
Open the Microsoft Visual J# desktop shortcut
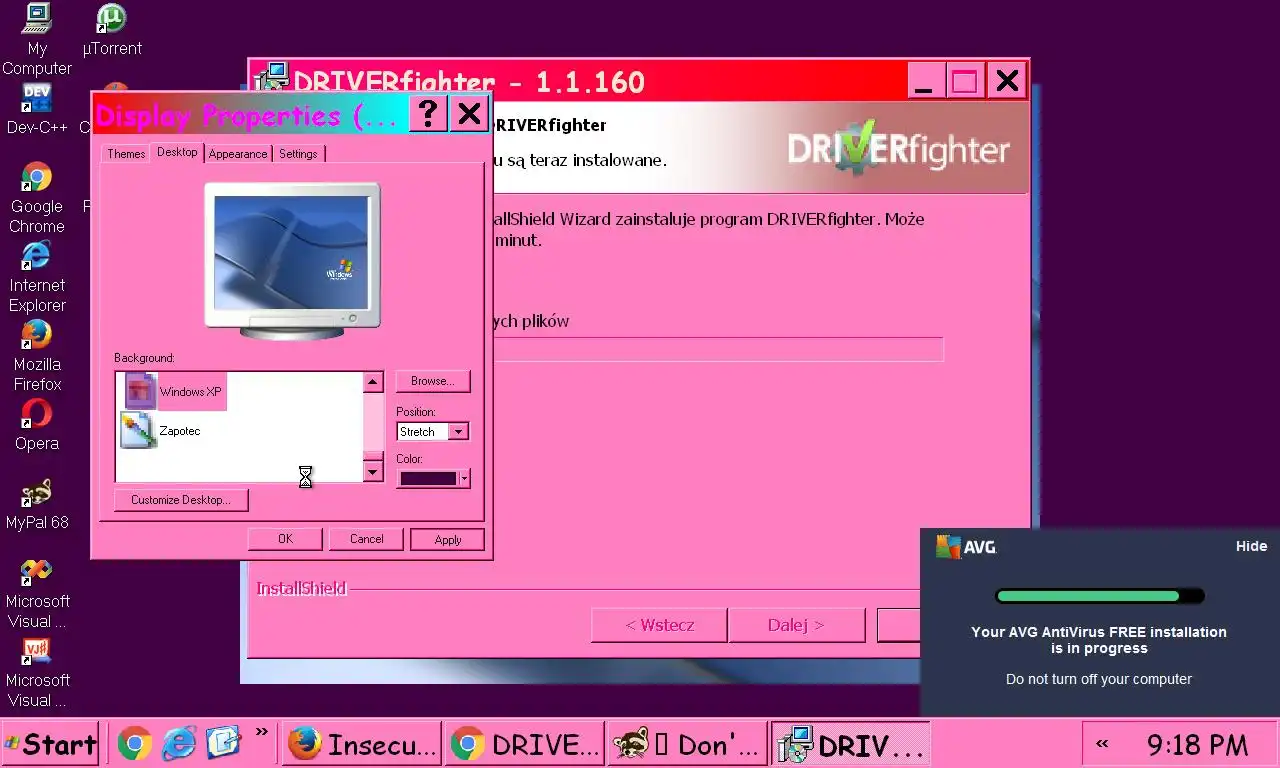[x=37, y=671]
